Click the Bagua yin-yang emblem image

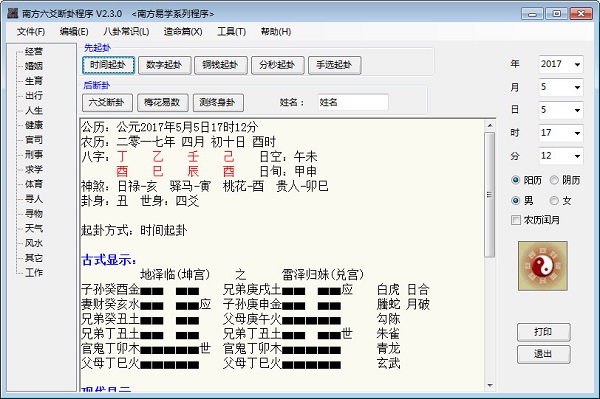(543, 266)
